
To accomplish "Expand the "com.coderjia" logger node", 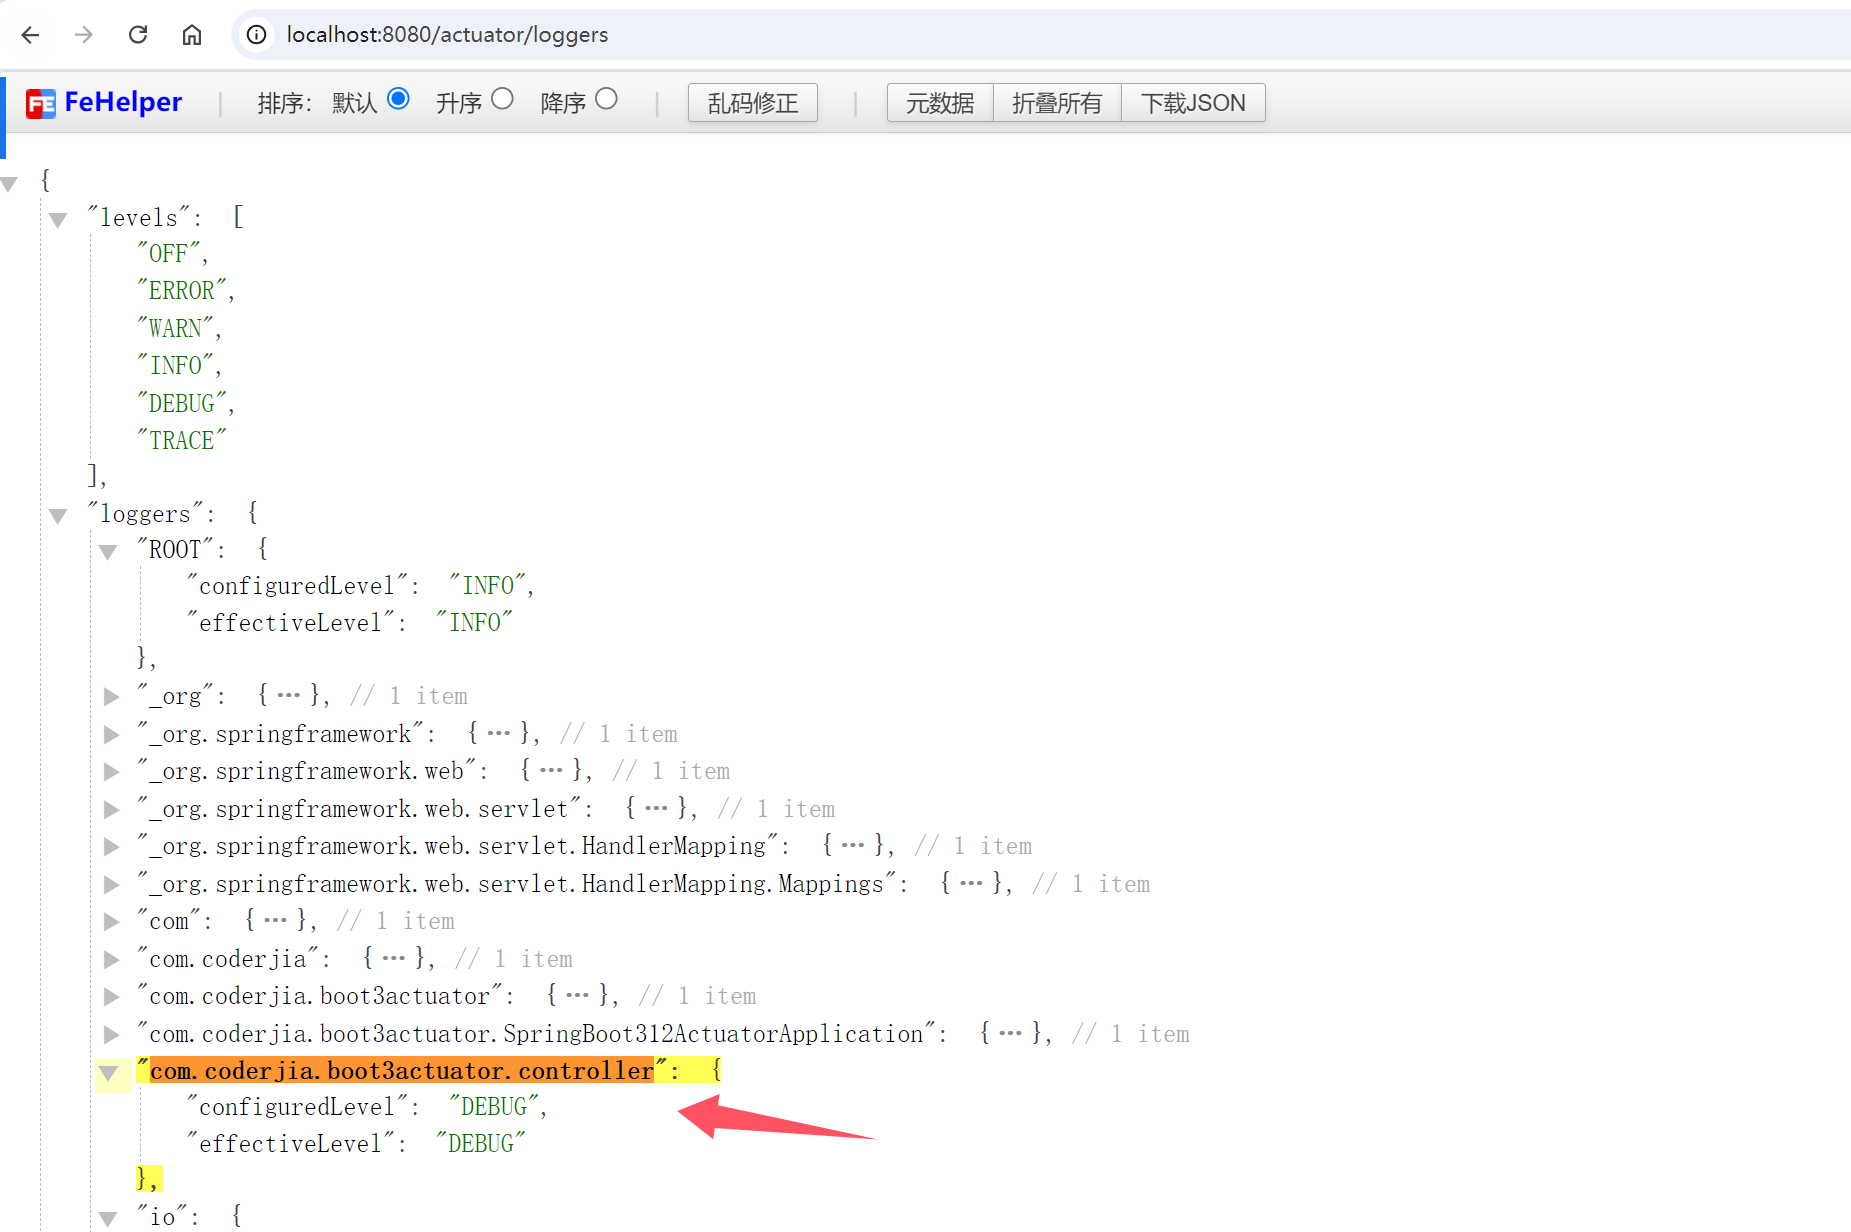I will (x=111, y=959).
